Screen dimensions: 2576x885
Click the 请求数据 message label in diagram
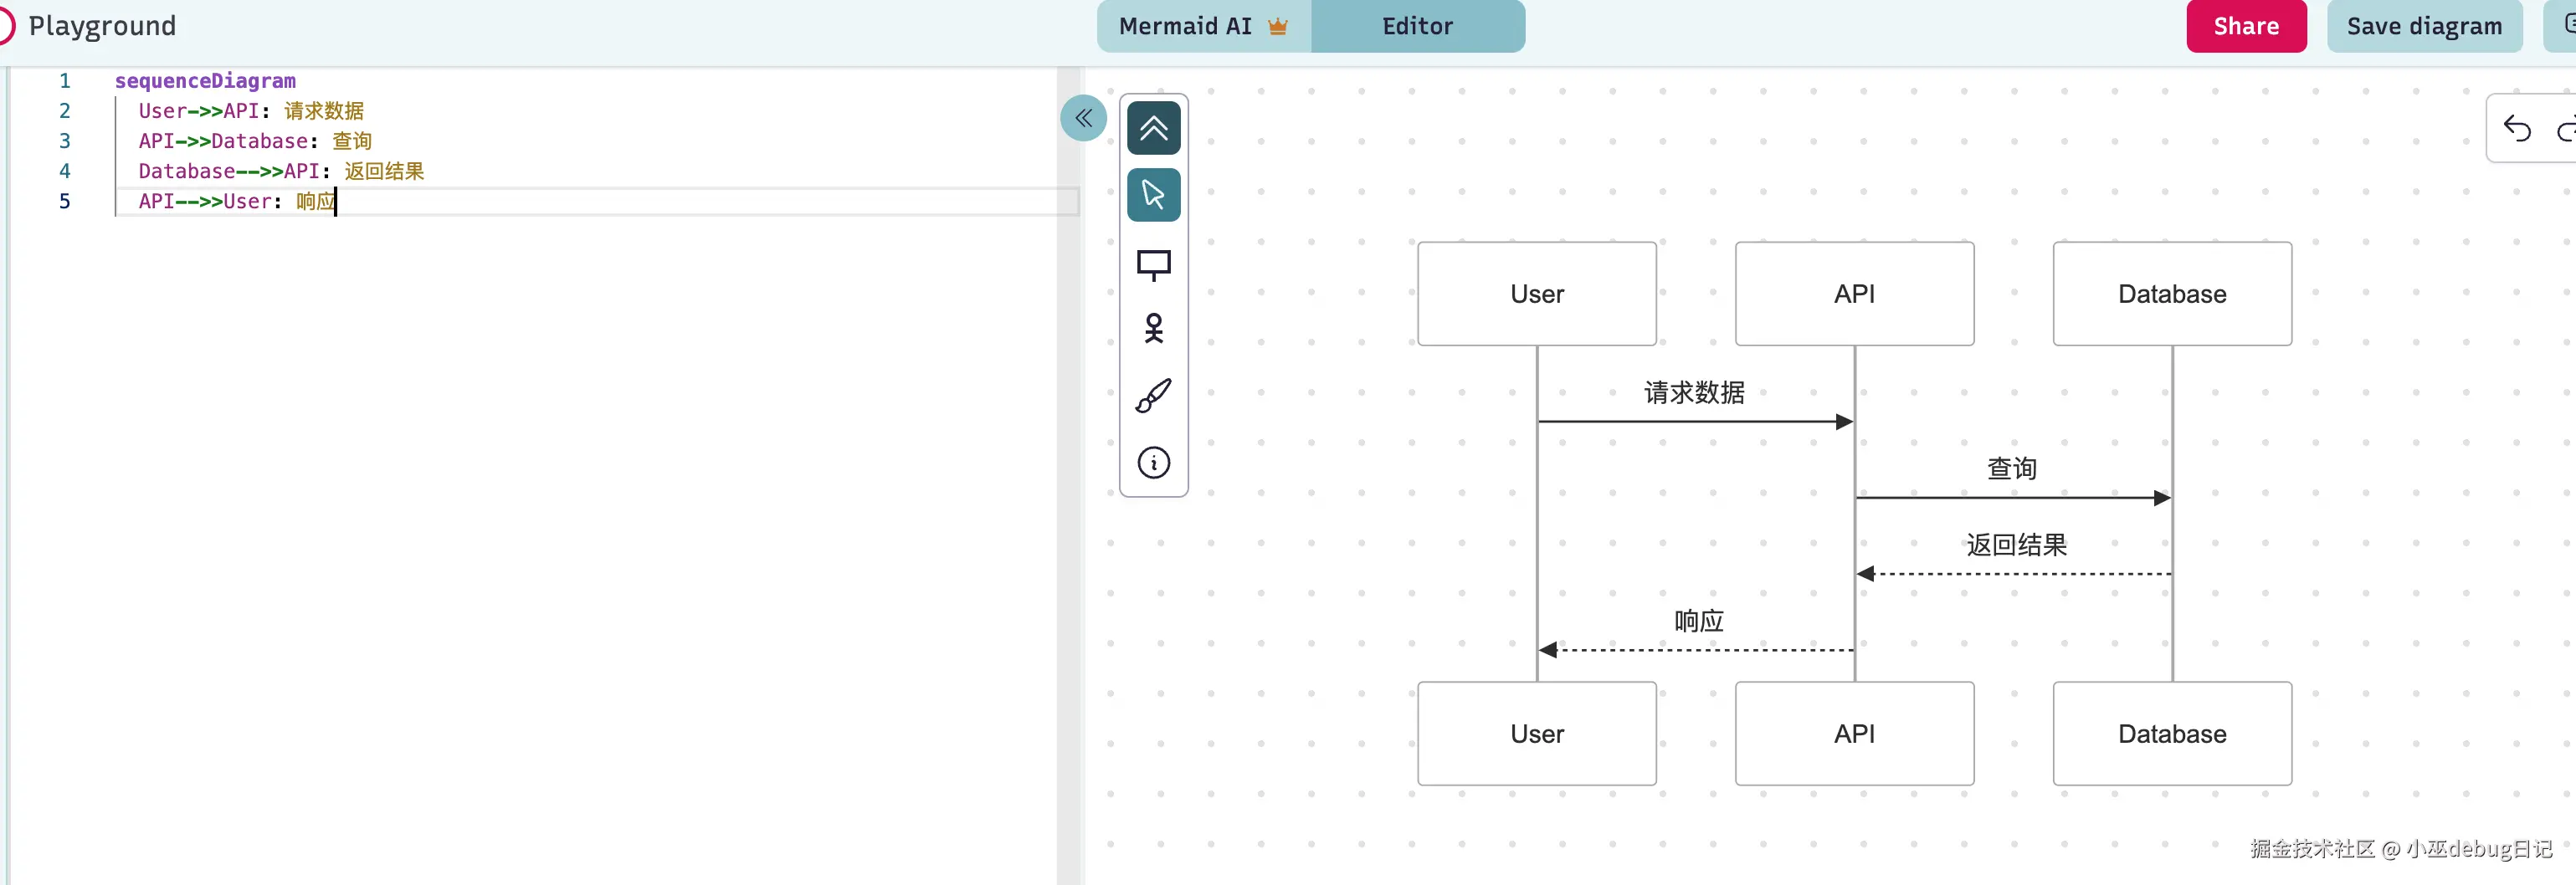[1694, 393]
